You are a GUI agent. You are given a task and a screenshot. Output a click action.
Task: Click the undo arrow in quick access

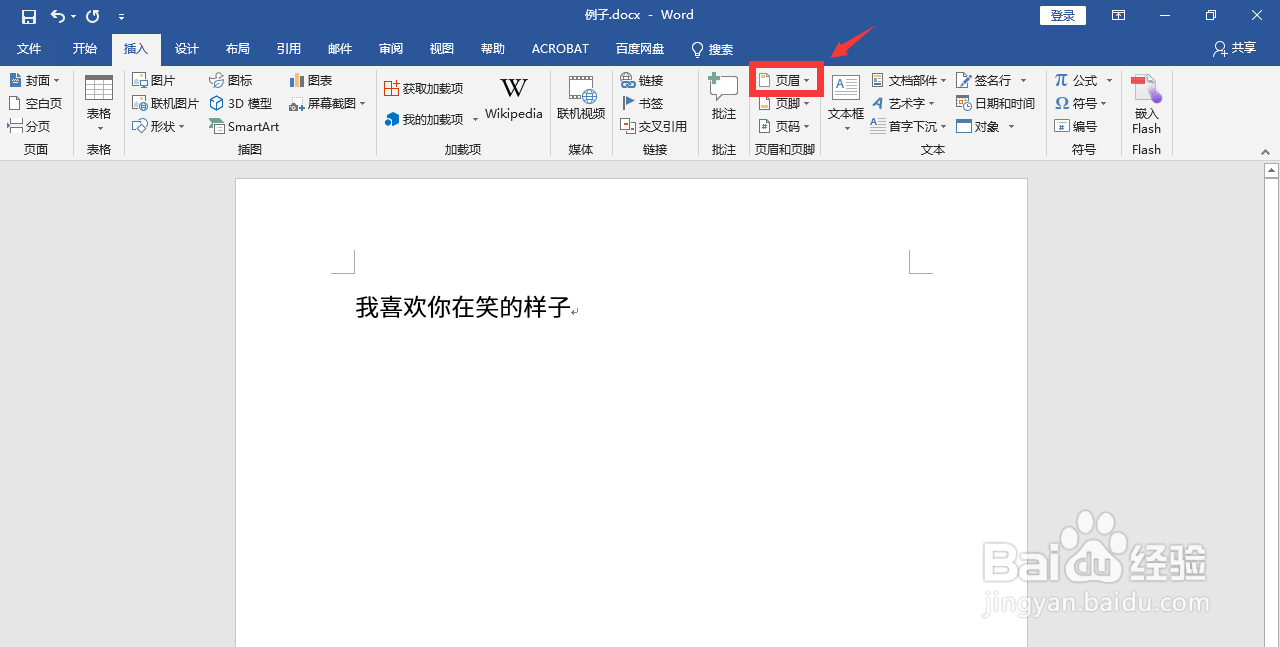coord(57,14)
